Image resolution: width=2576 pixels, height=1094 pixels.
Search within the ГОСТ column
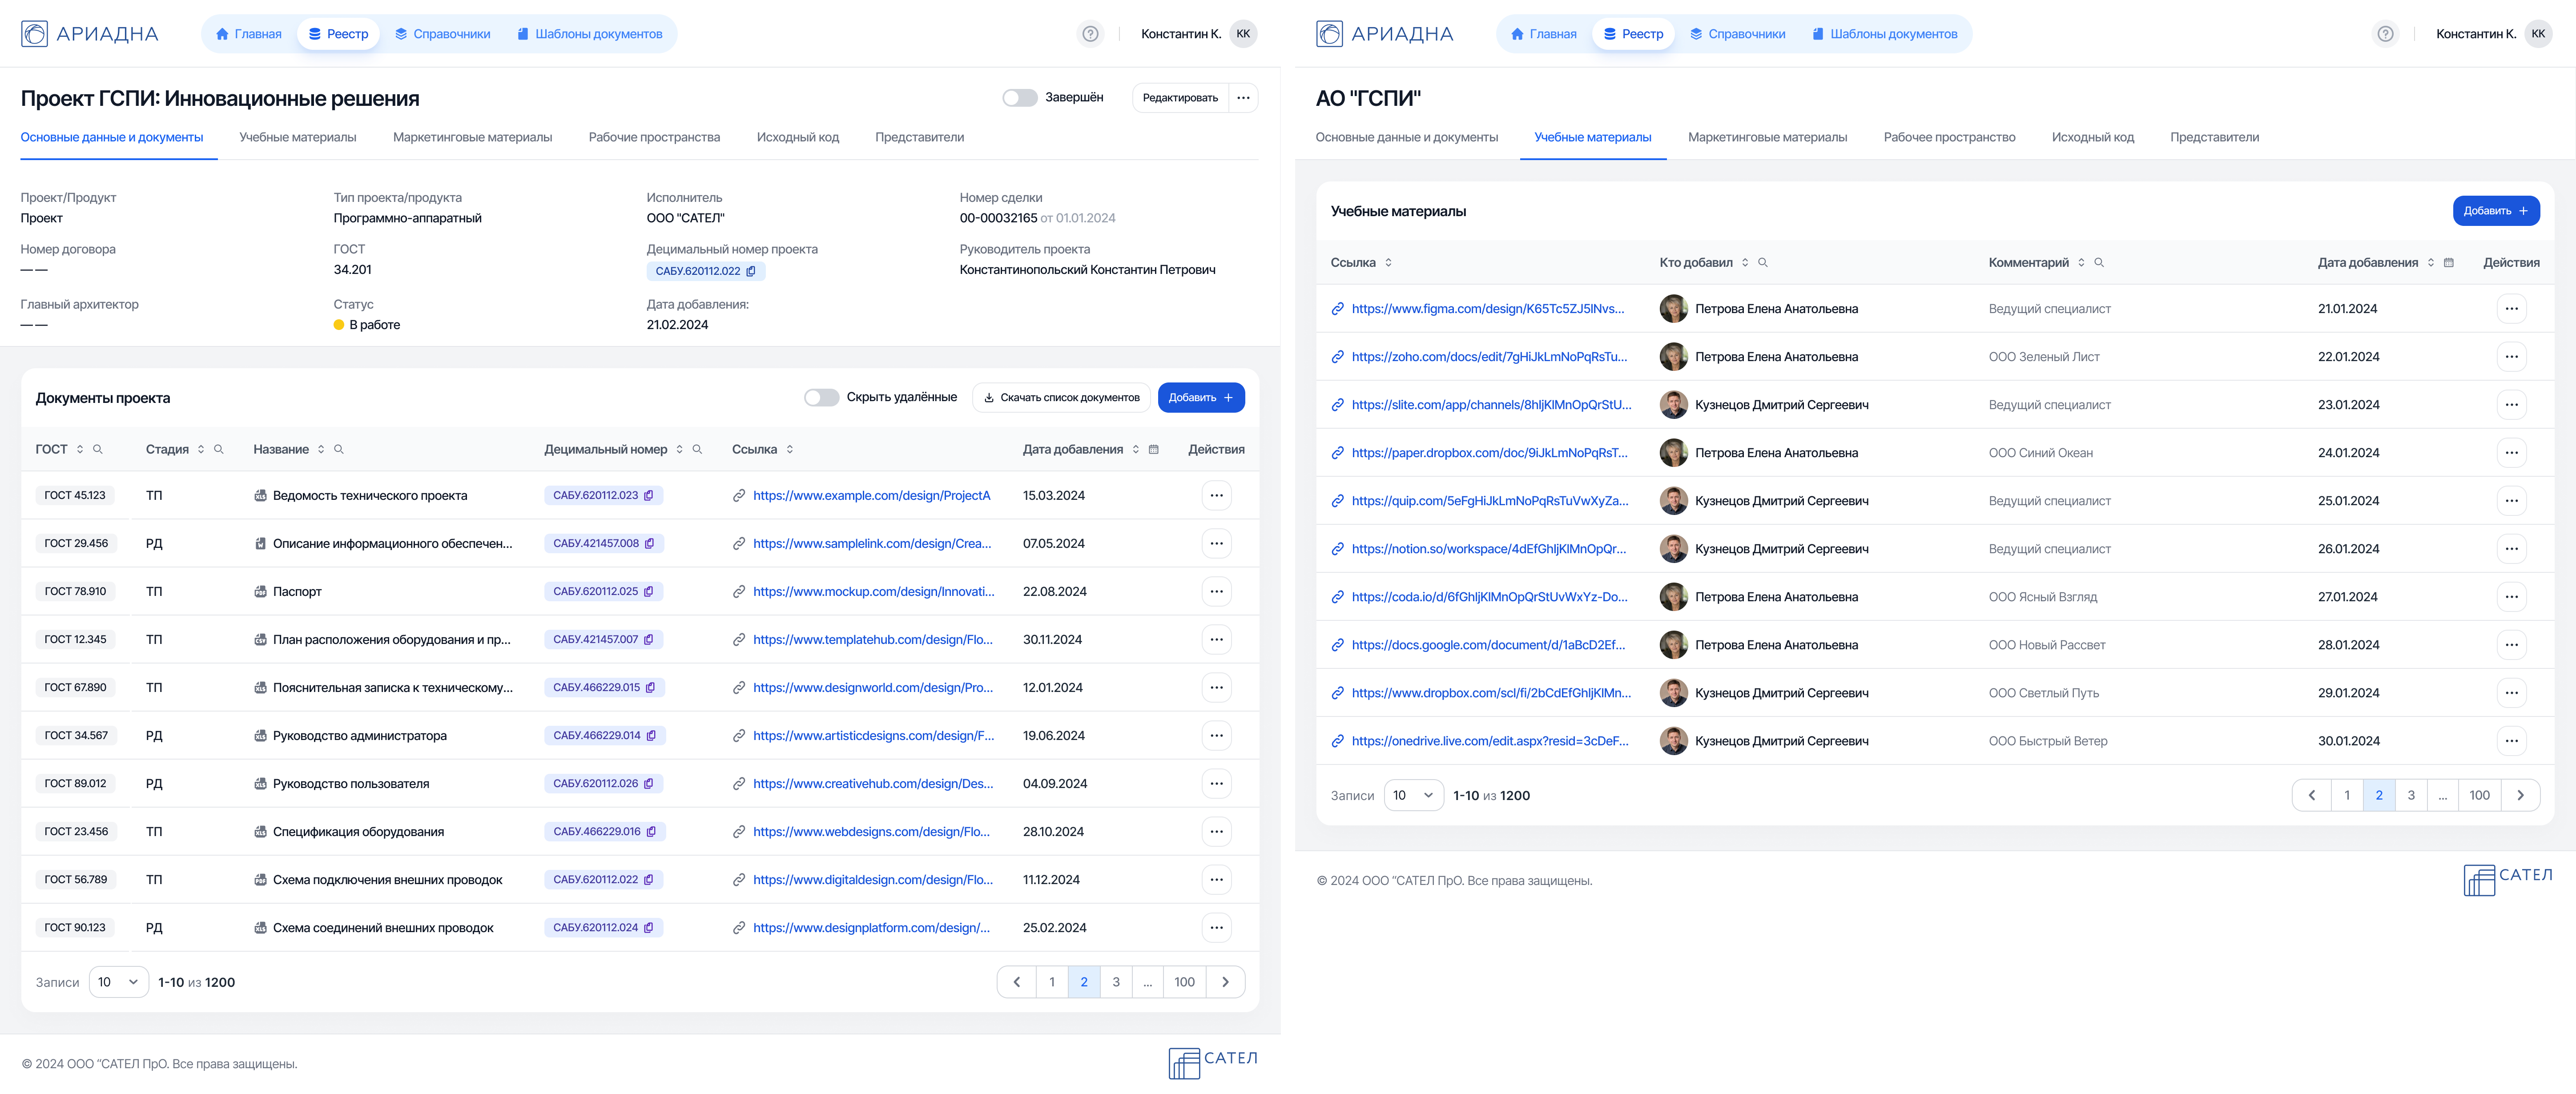click(x=98, y=450)
